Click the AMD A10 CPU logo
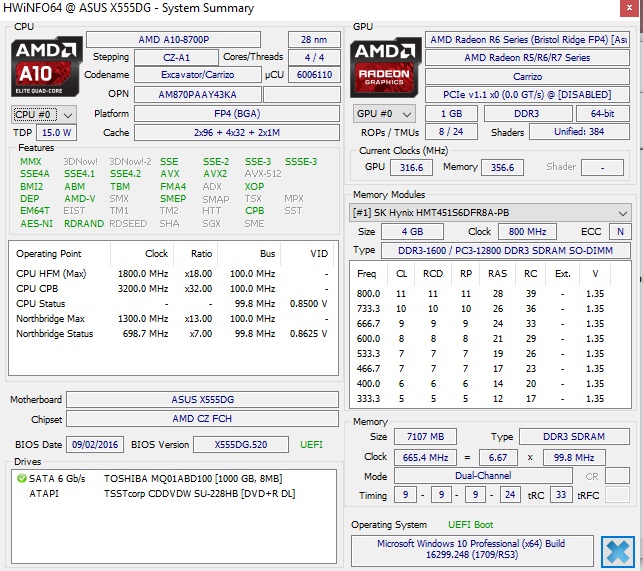The width and height of the screenshot is (643, 571). click(x=46, y=67)
